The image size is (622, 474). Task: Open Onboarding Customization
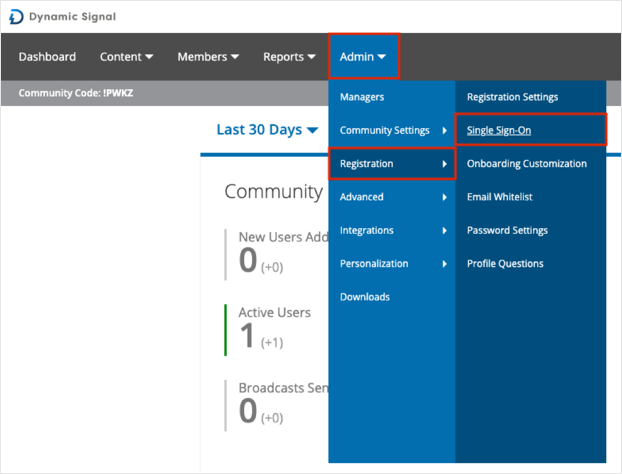click(526, 163)
